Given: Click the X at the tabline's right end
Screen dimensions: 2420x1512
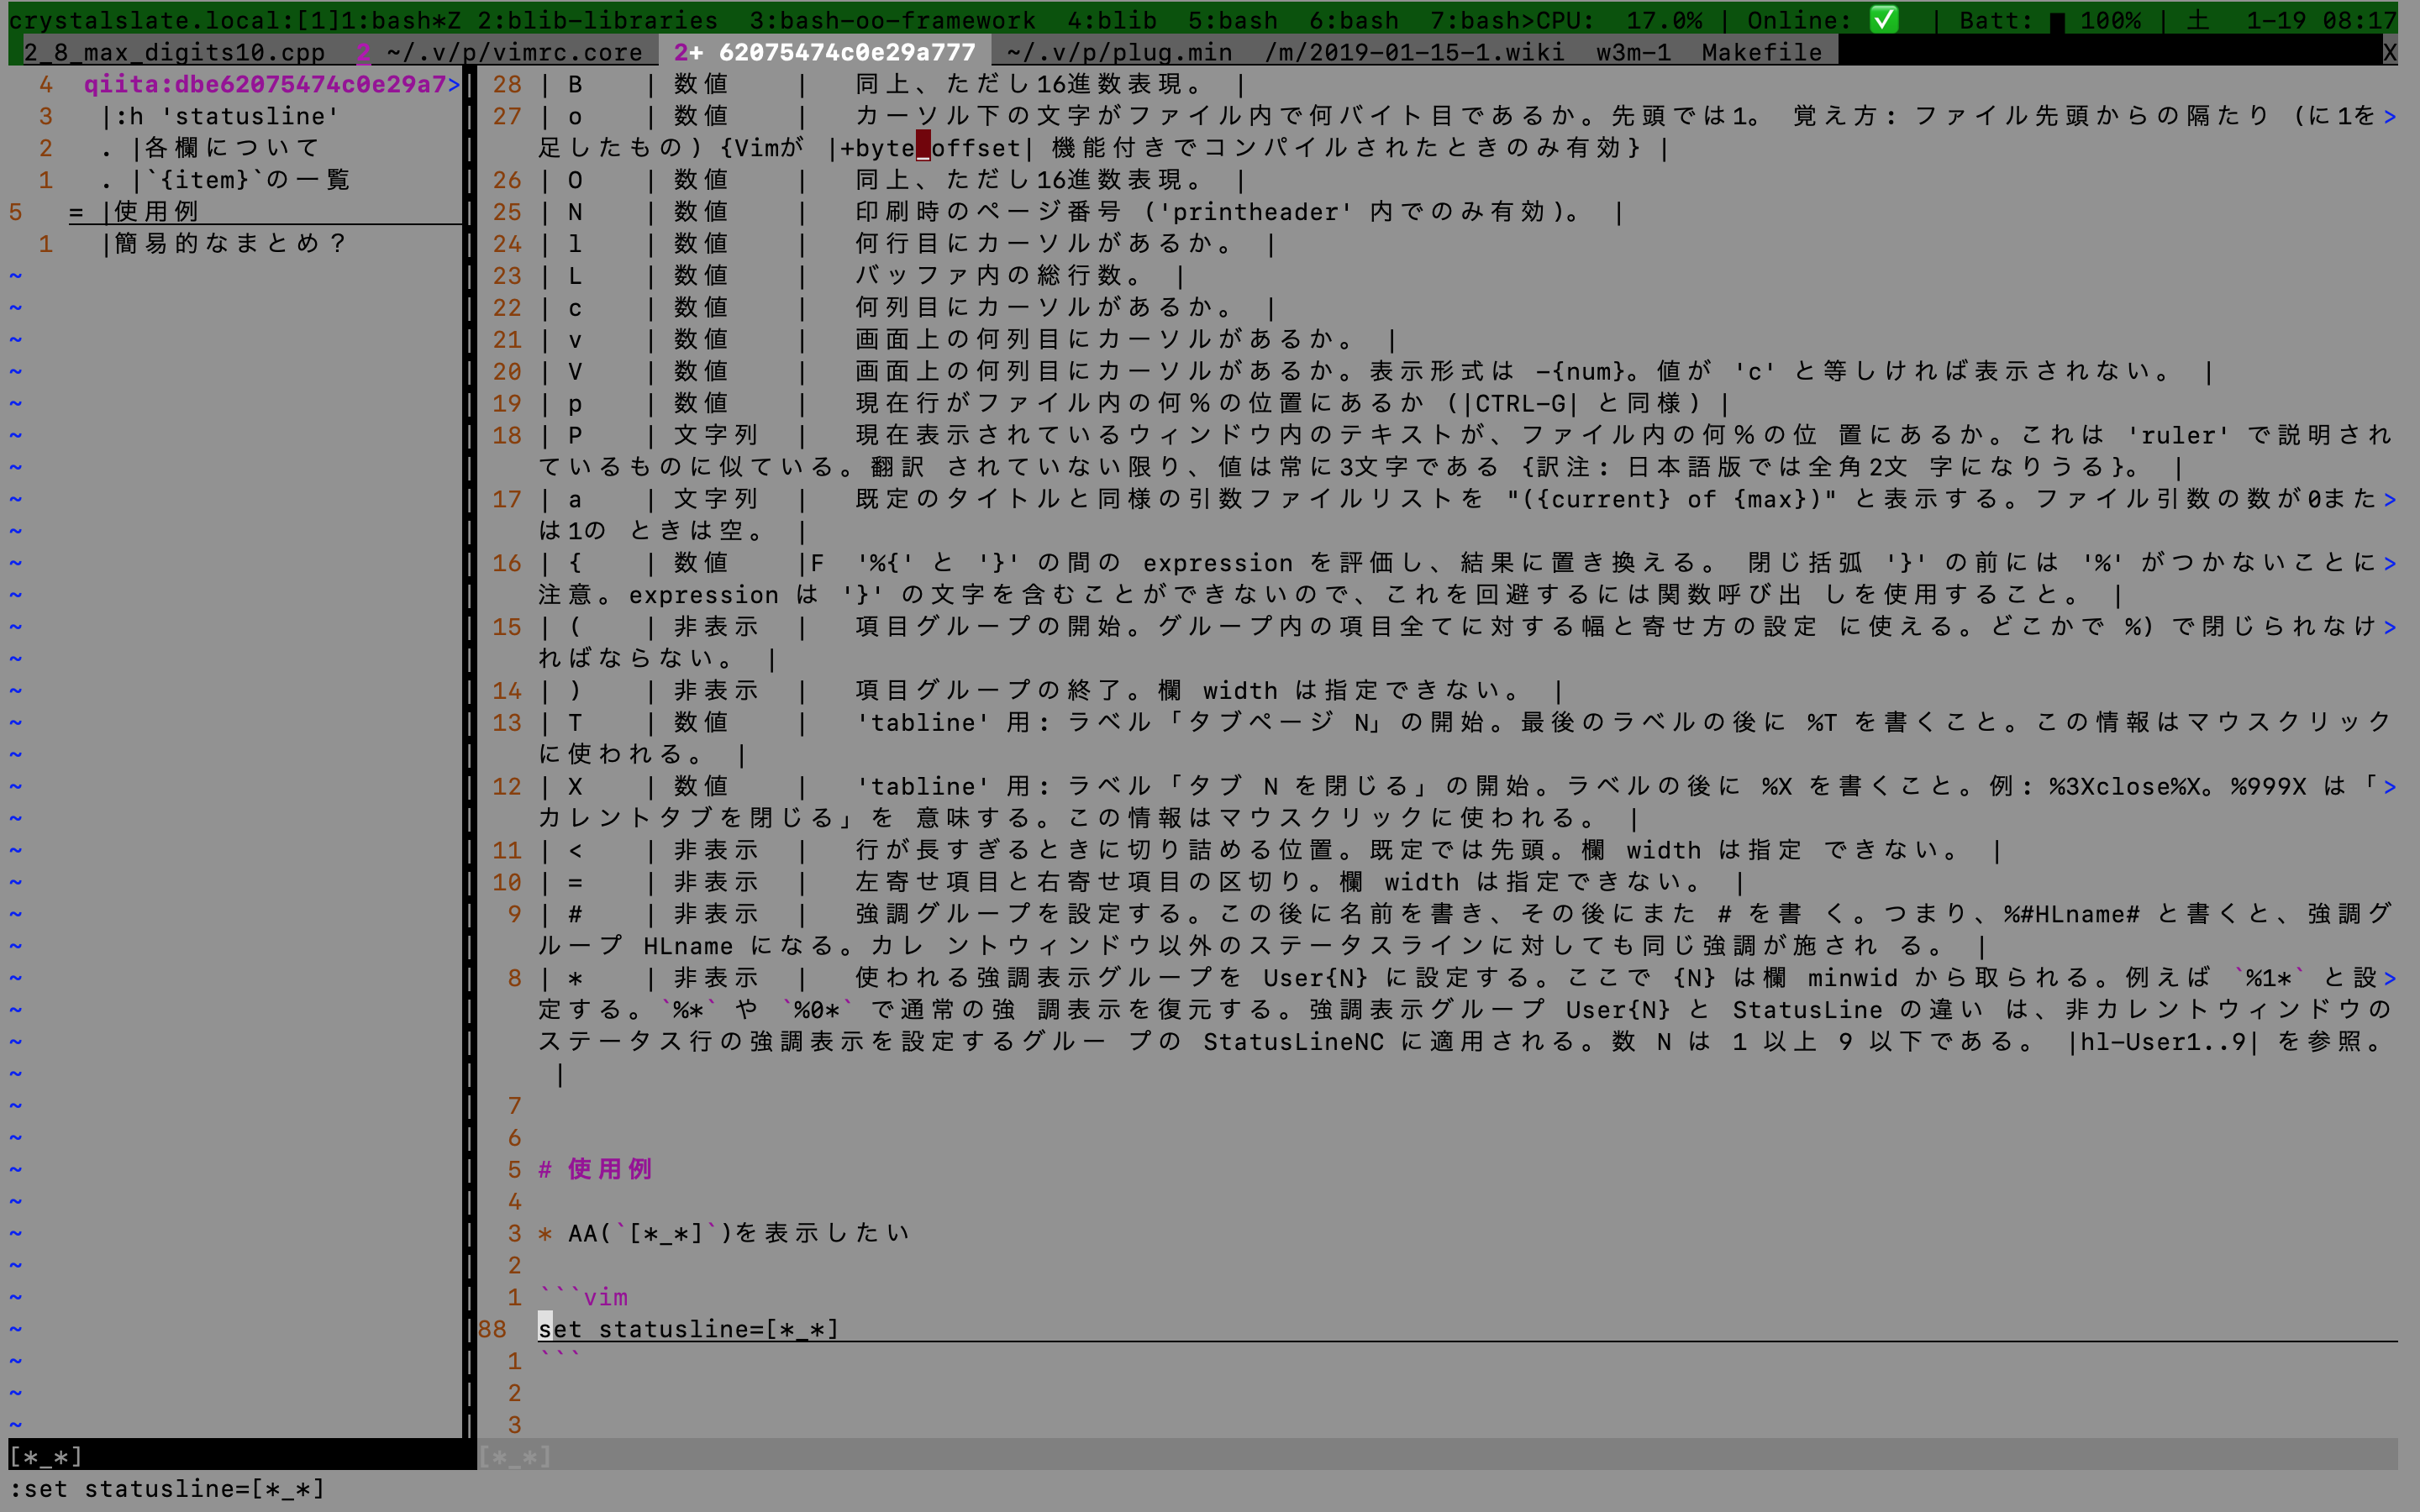Looking at the screenshot, I should (x=2390, y=51).
